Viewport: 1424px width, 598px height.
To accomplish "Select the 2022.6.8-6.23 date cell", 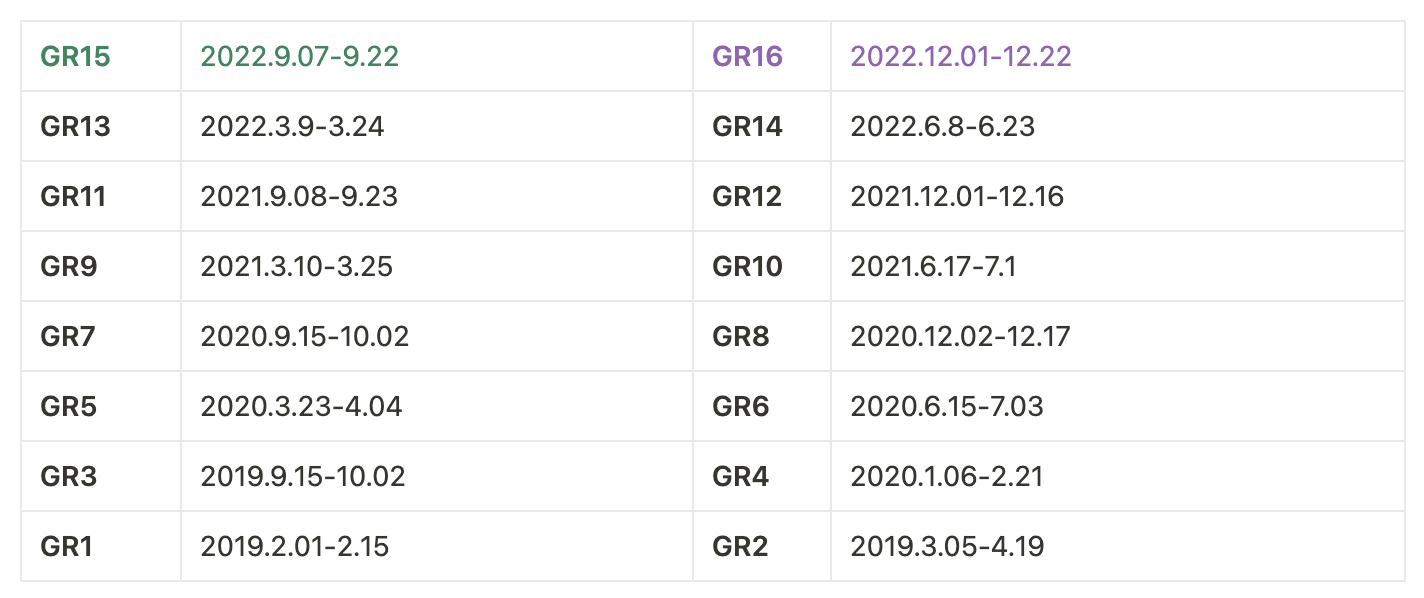I will tap(1118, 126).
